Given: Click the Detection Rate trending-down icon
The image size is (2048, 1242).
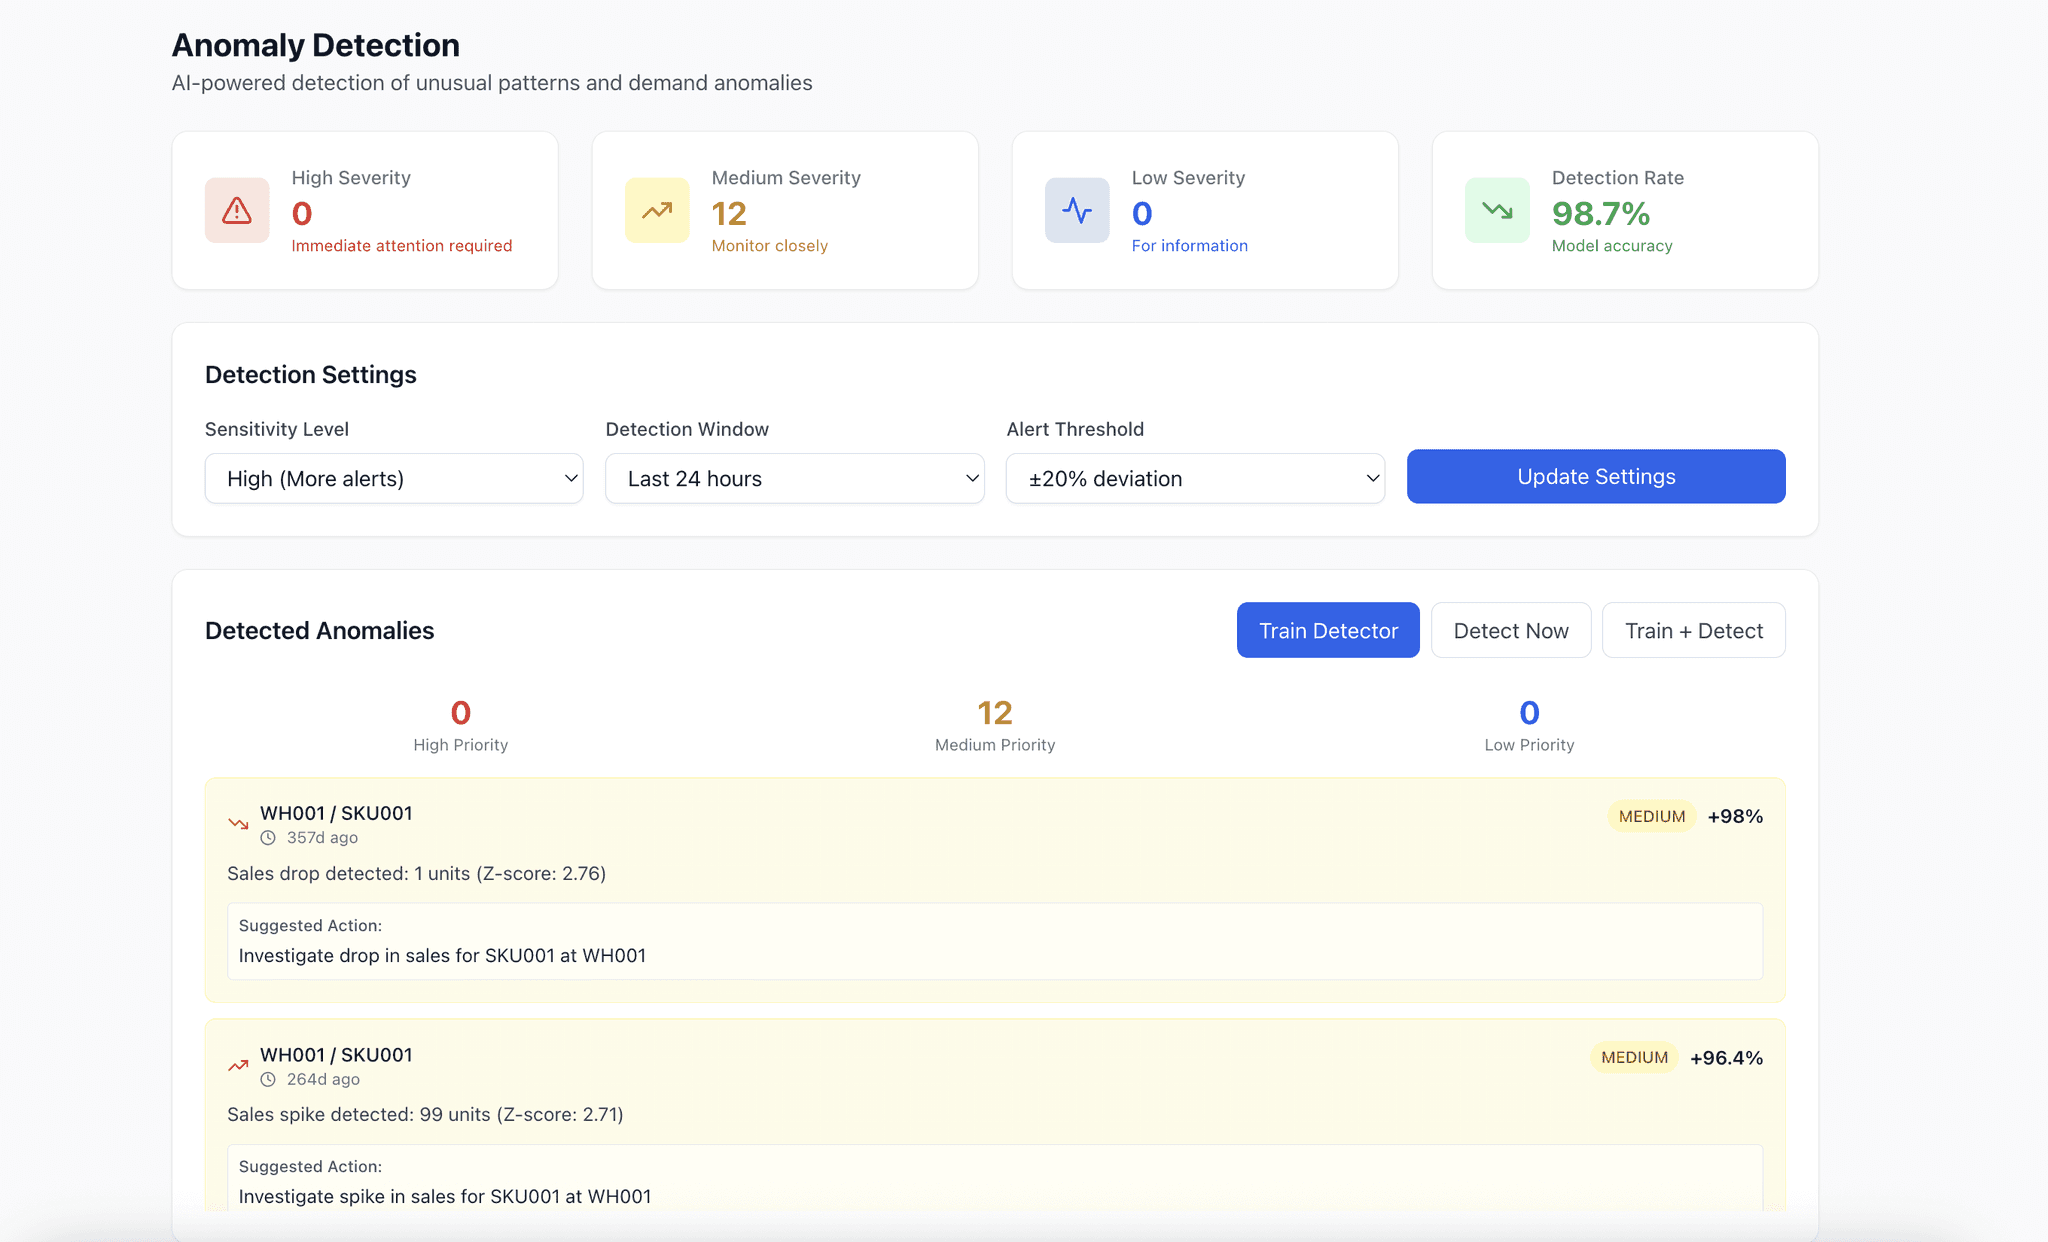Looking at the screenshot, I should pyautogui.click(x=1497, y=210).
